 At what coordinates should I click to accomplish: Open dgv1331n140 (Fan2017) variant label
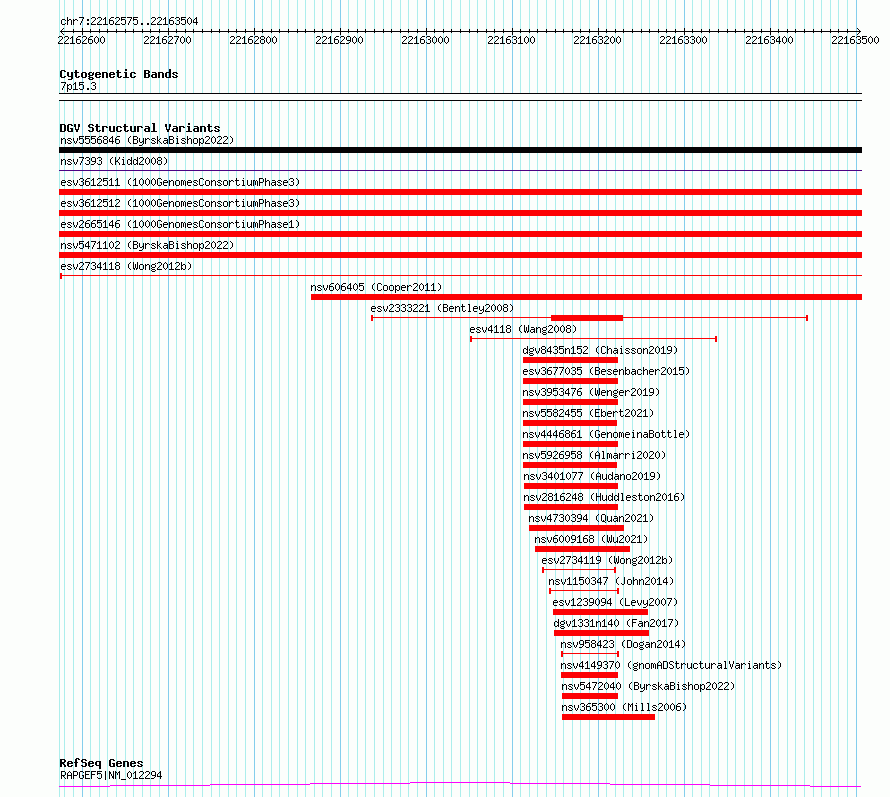(616, 623)
